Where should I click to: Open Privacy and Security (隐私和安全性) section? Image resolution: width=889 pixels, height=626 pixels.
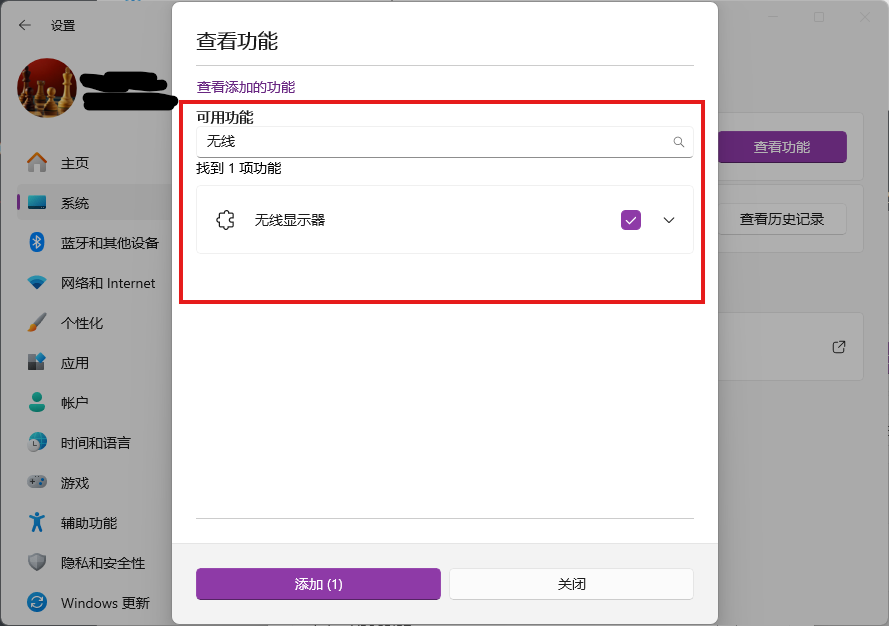102,563
